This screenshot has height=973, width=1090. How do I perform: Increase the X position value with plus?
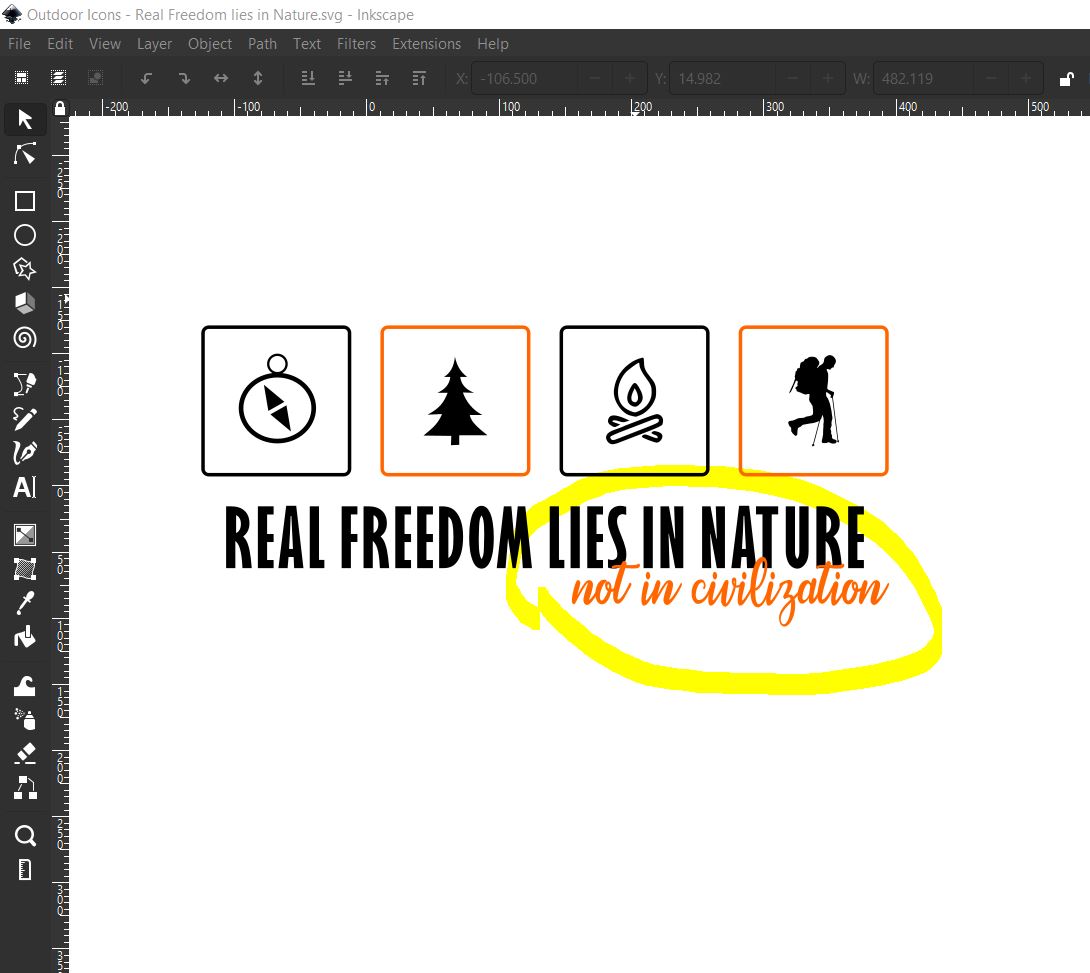(630, 79)
